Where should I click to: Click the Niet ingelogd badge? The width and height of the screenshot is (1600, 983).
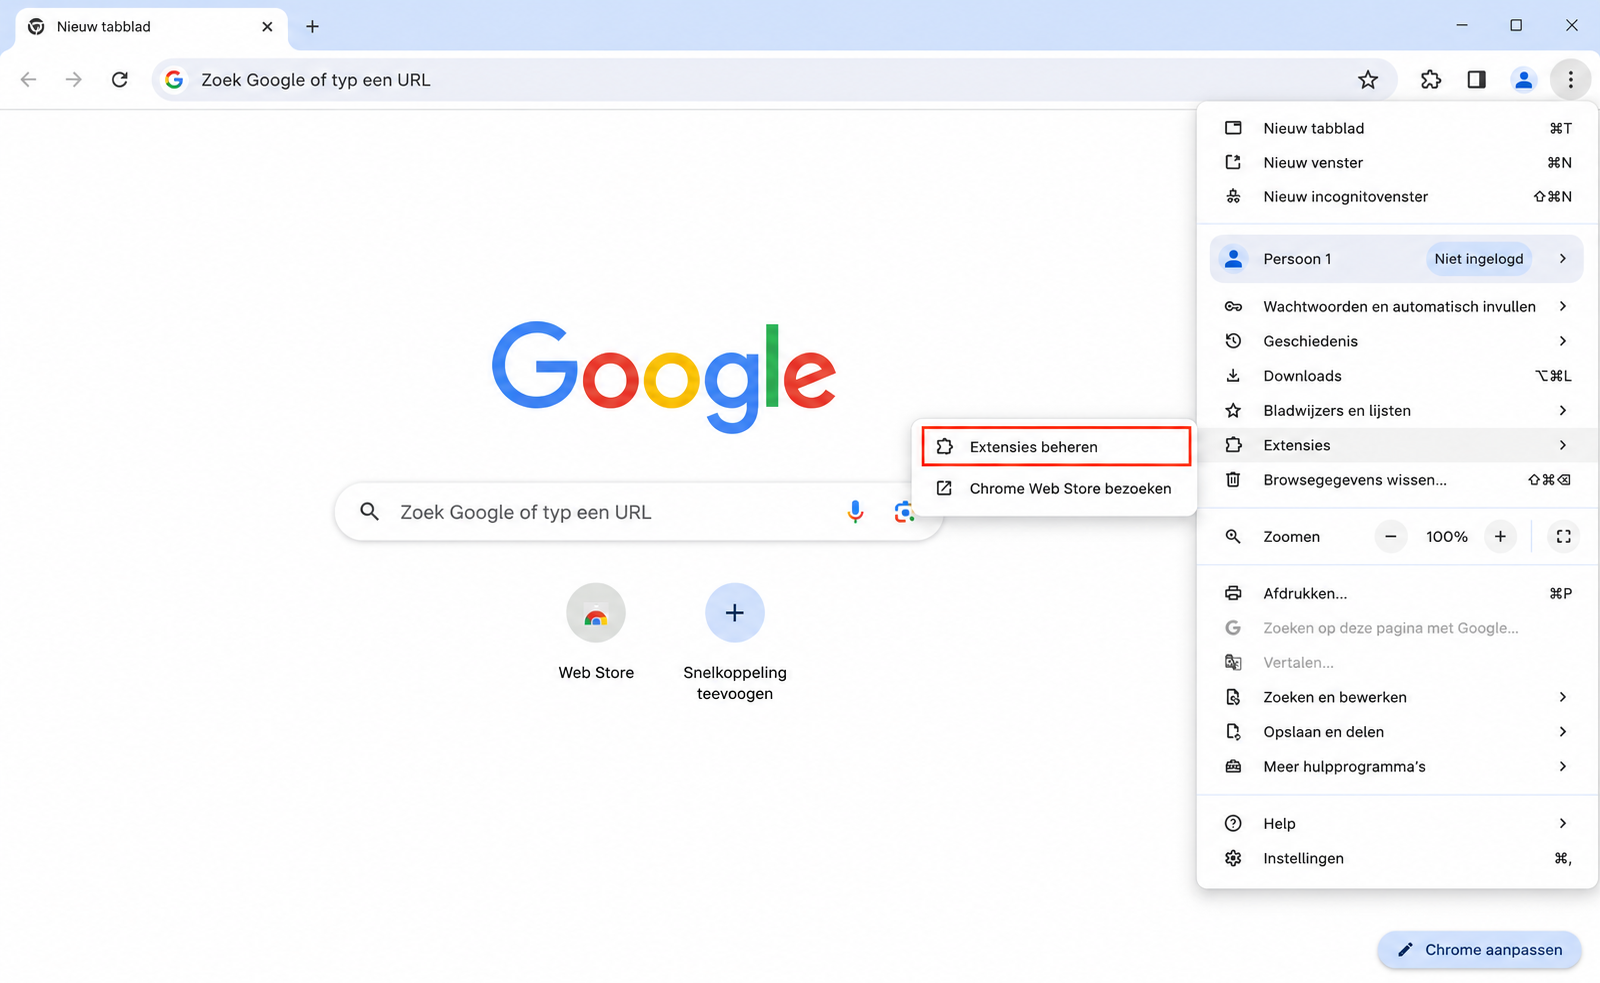pos(1478,259)
